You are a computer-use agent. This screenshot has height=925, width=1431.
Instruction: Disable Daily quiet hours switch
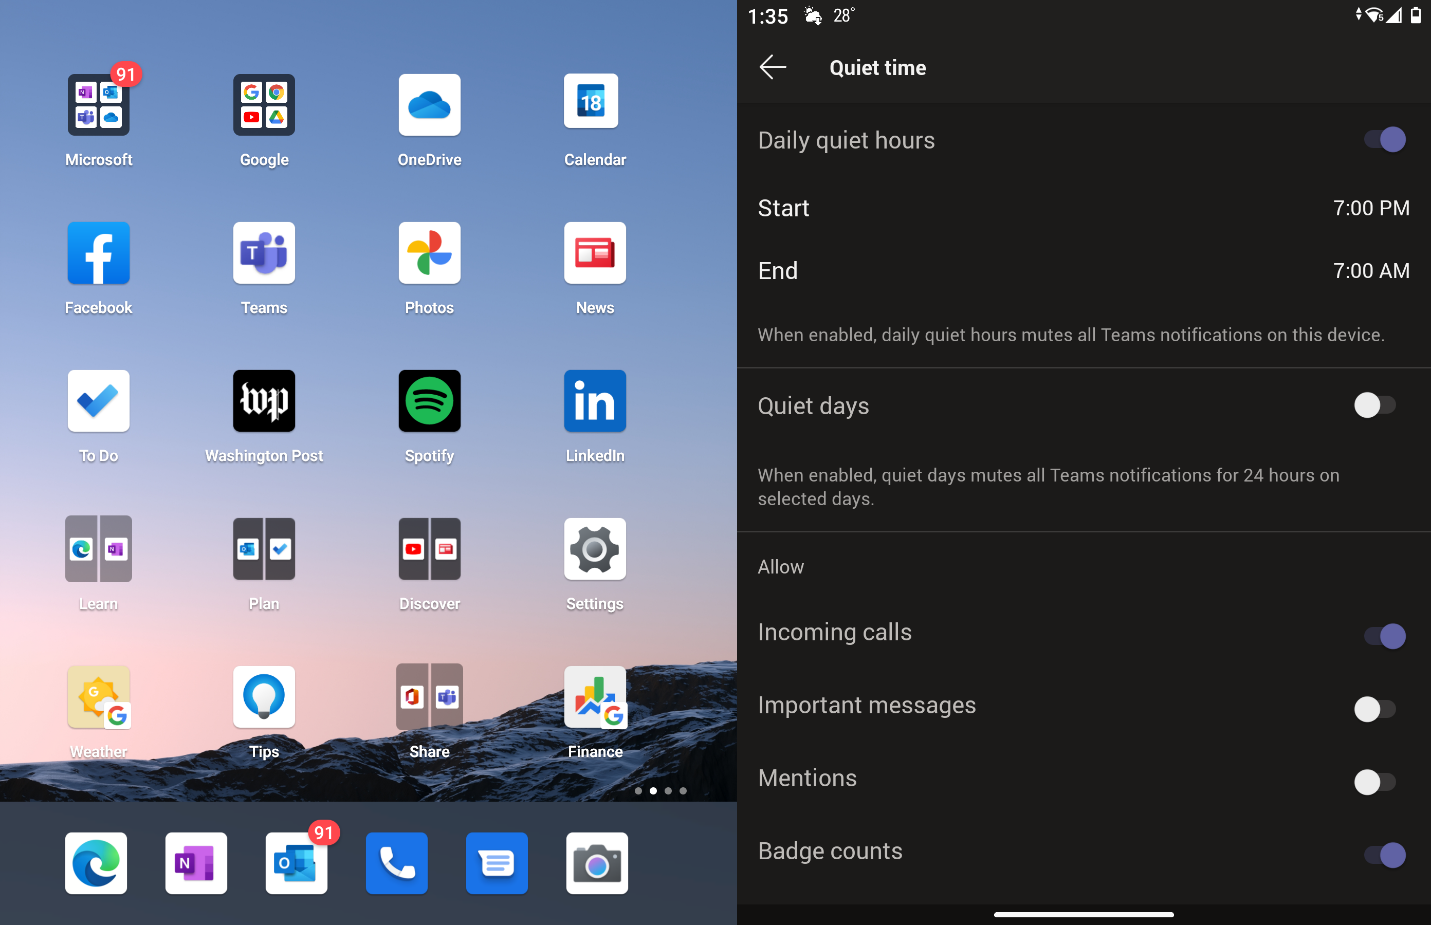tap(1385, 140)
